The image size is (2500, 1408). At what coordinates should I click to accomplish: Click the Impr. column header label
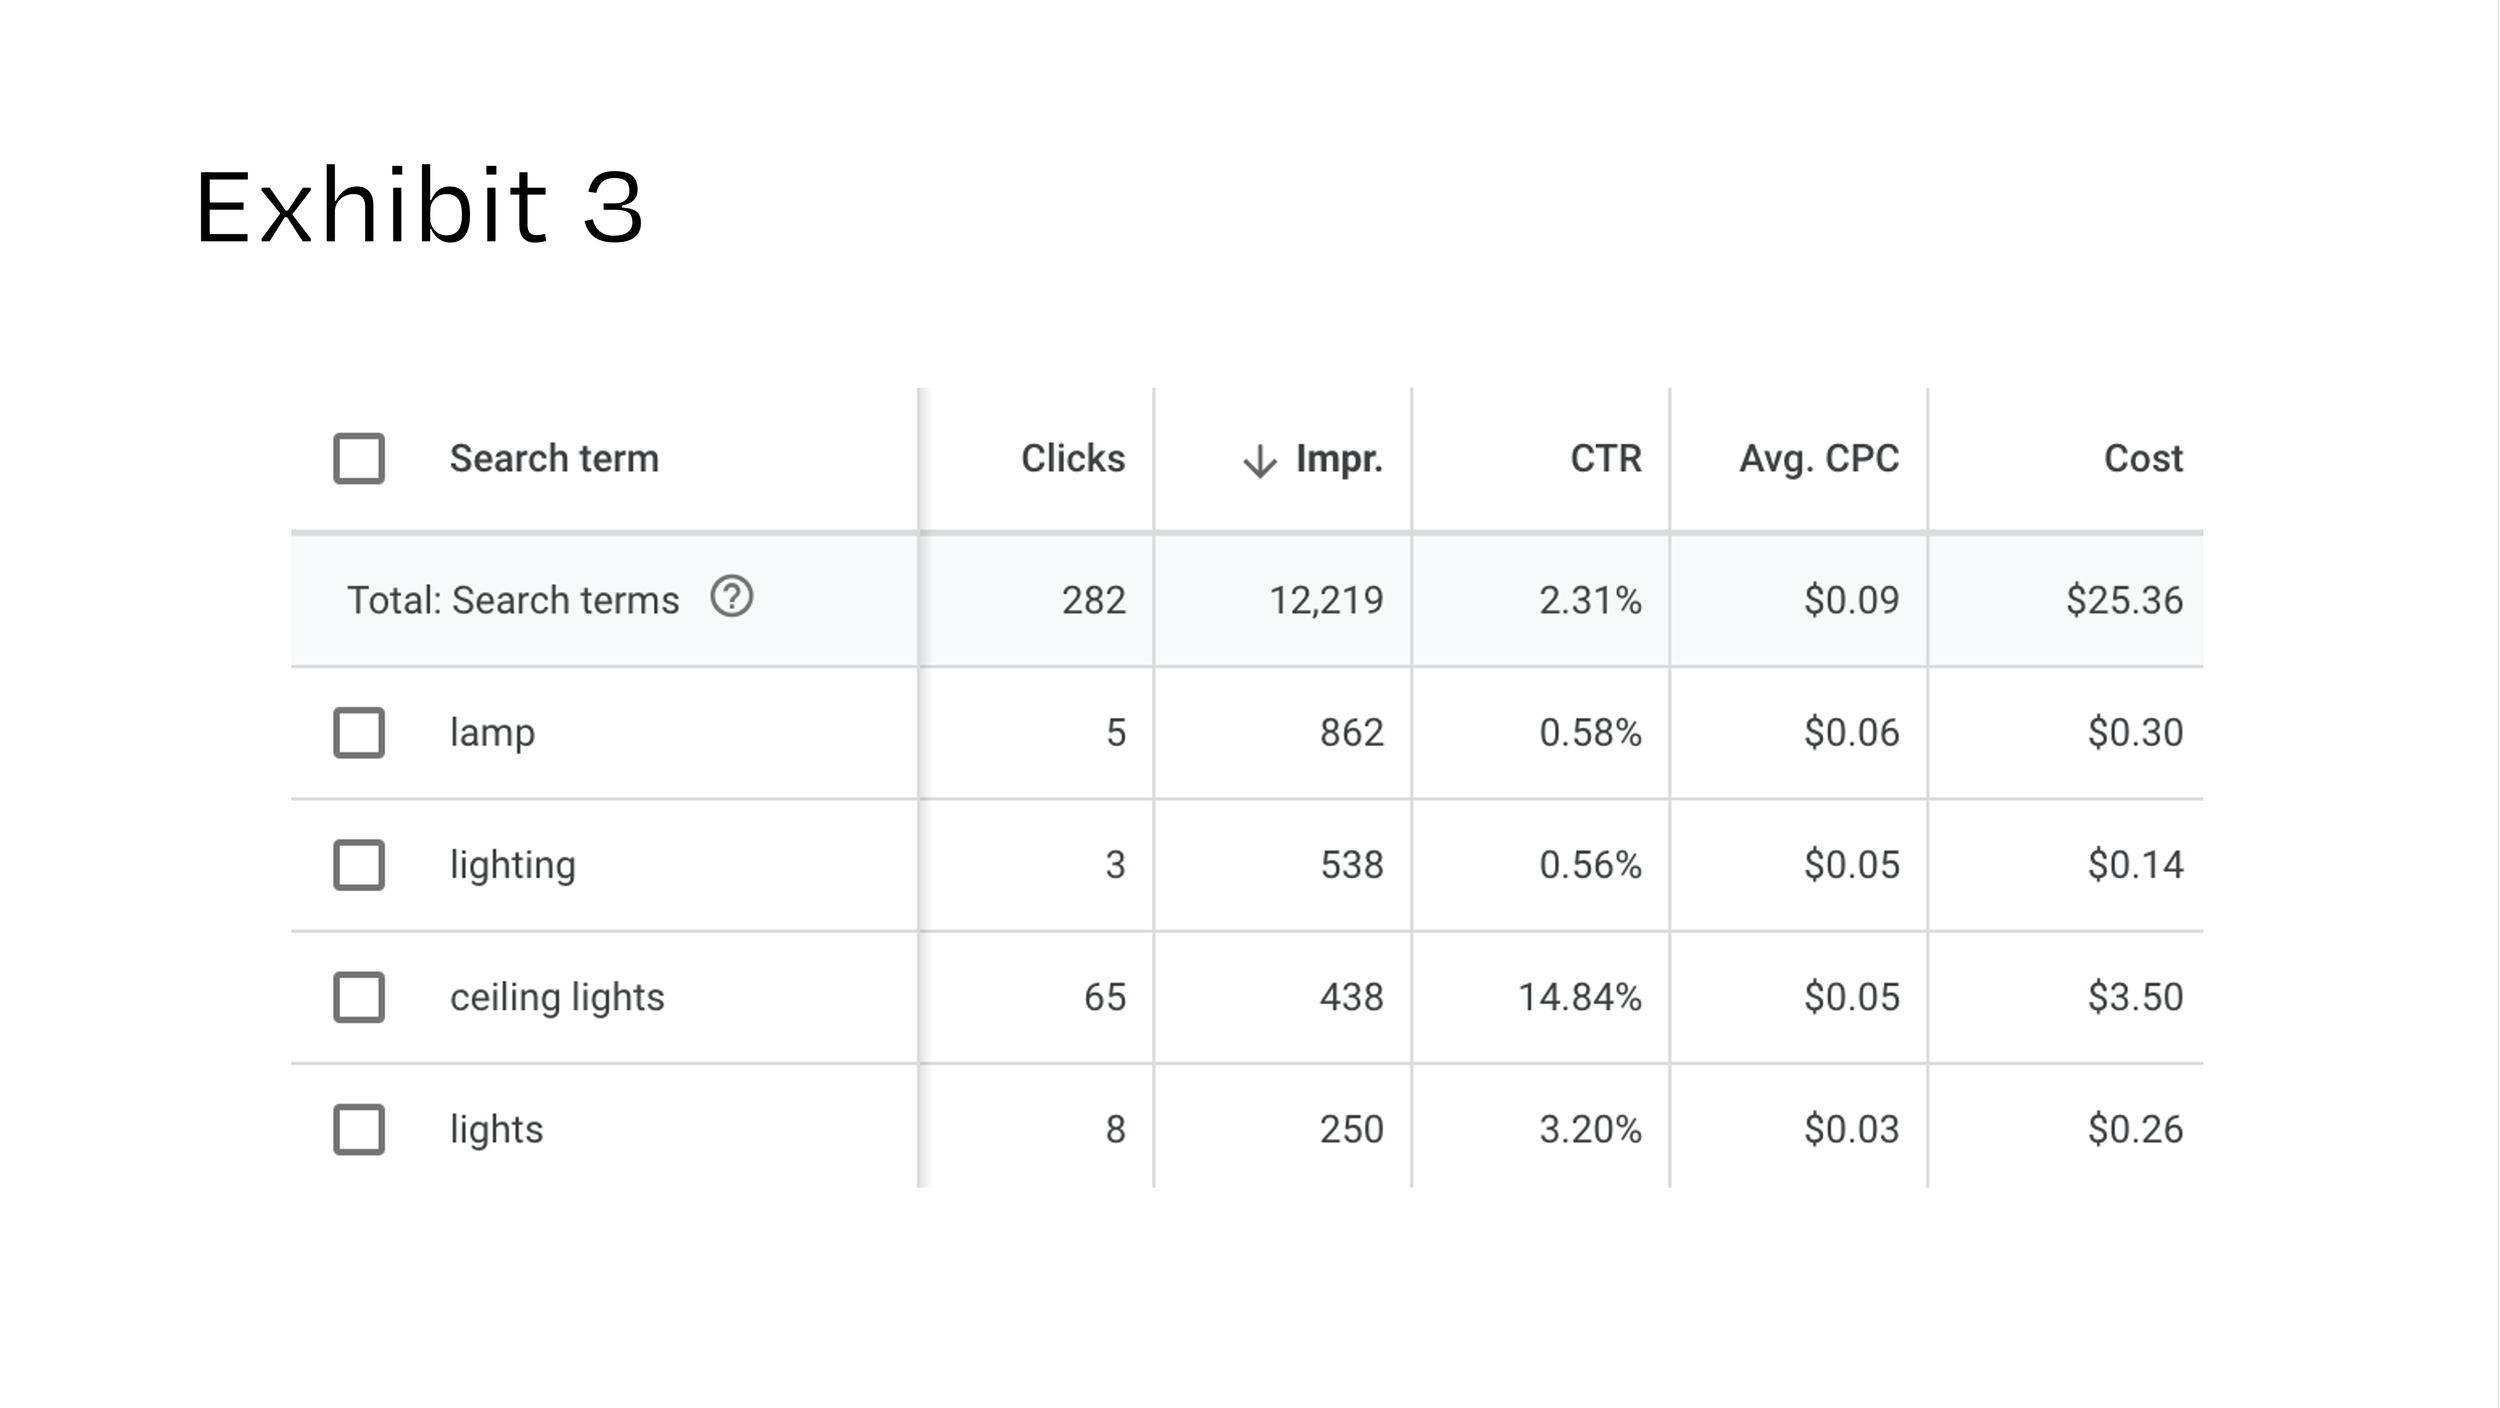click(x=1339, y=459)
